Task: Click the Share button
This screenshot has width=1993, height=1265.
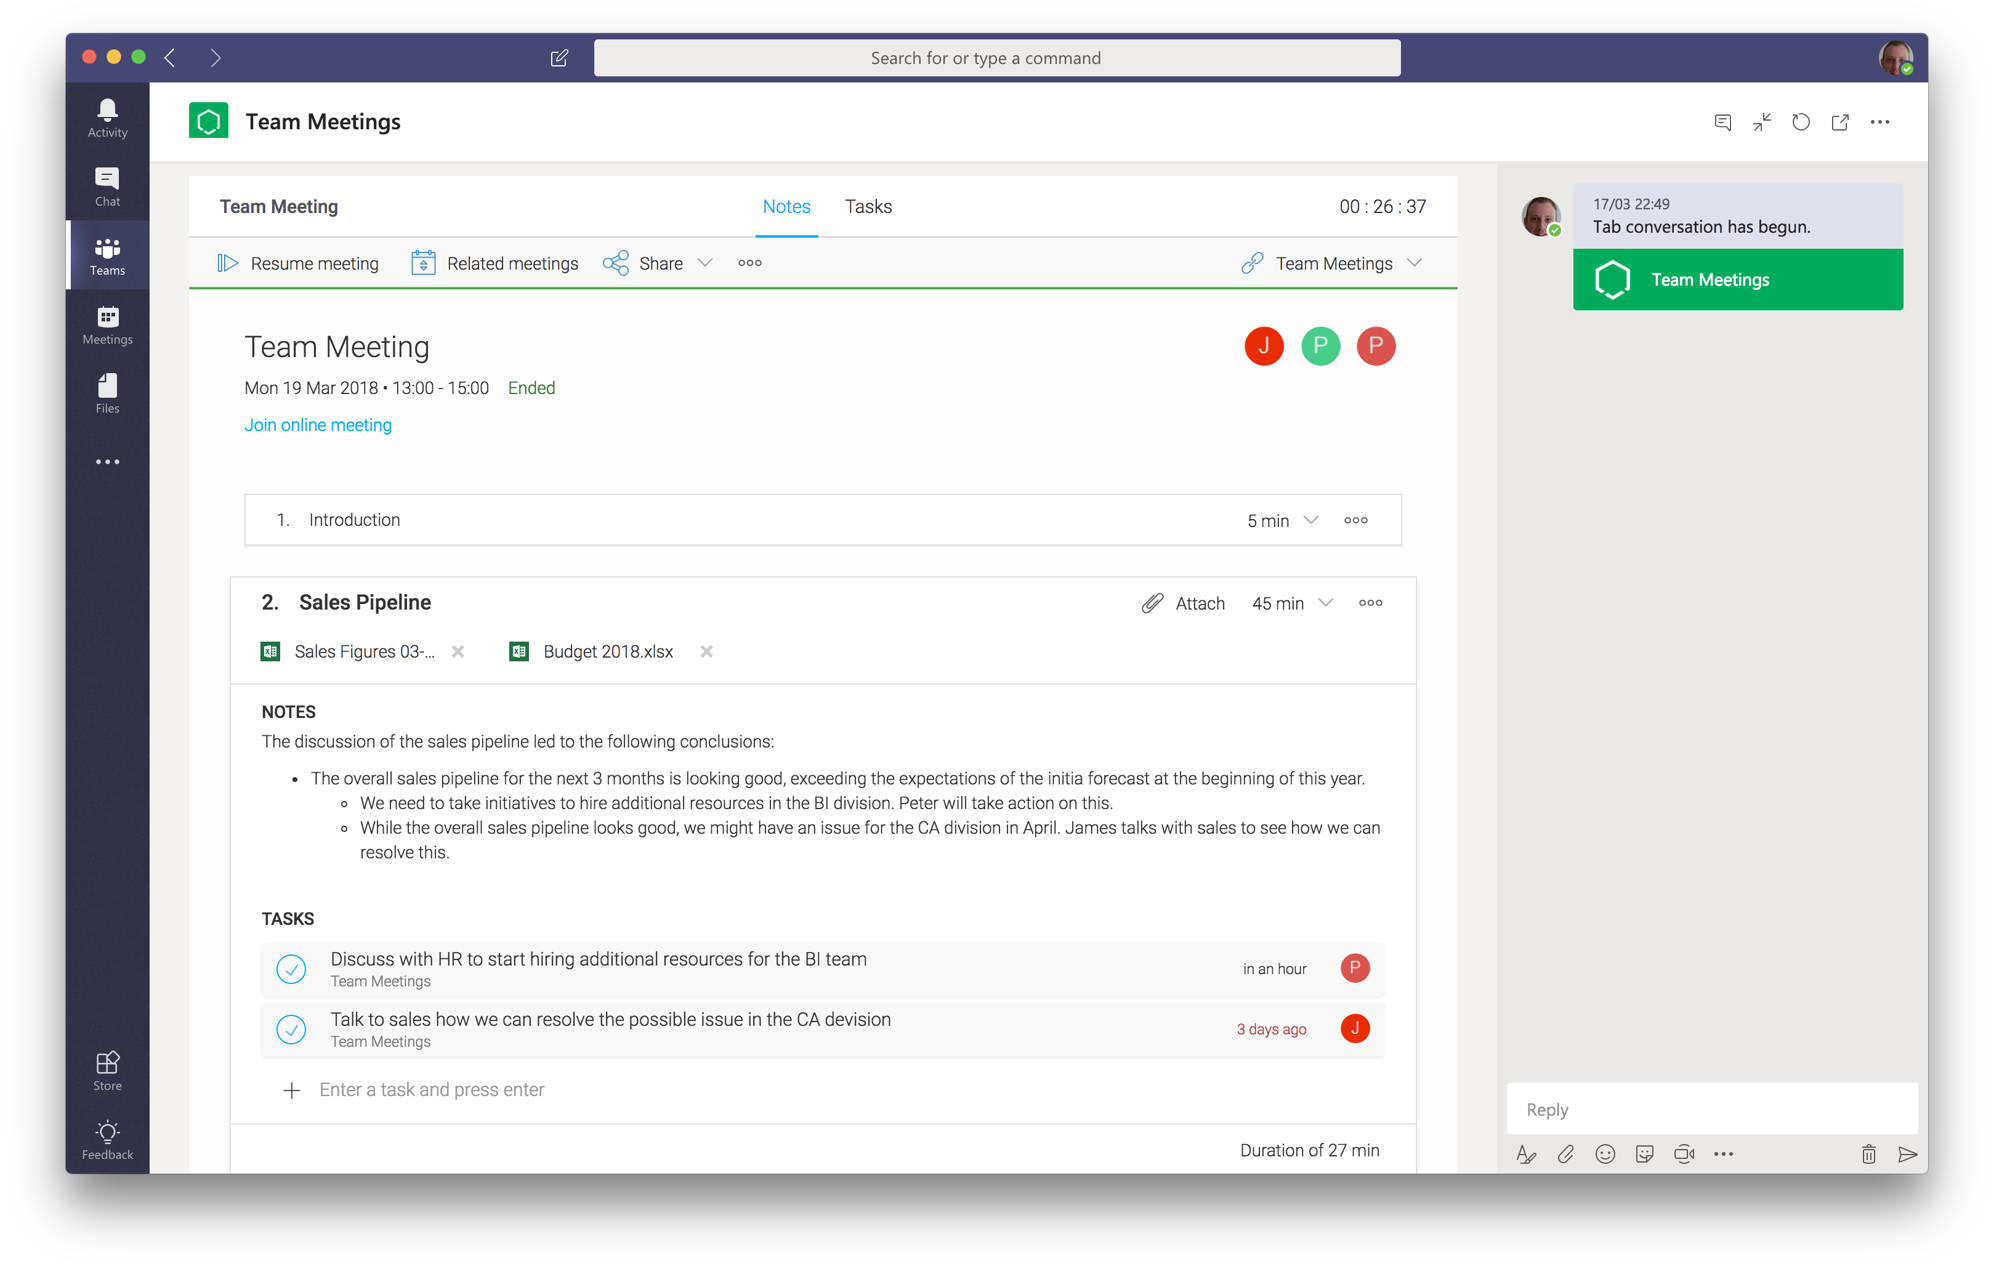Action: coord(661,263)
